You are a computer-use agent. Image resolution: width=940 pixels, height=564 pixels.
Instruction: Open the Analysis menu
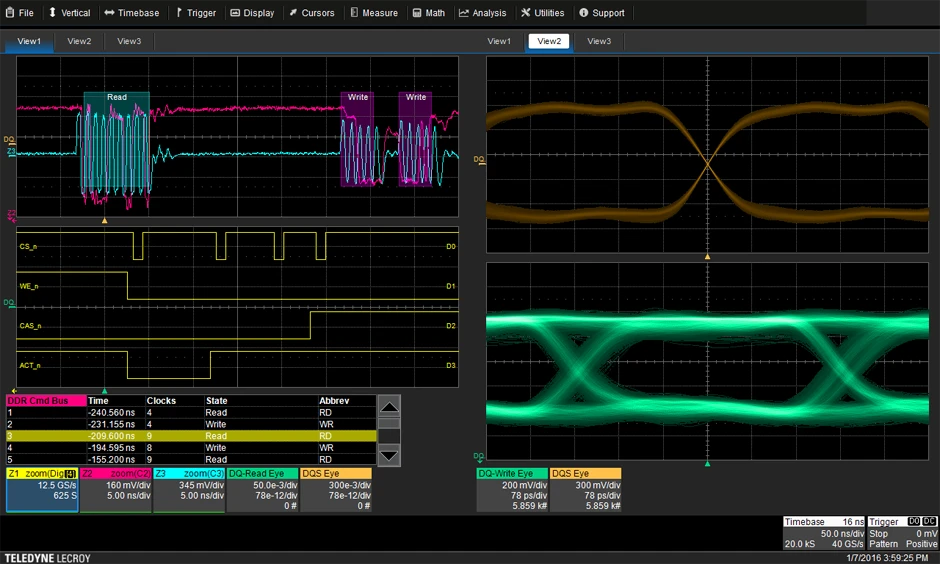click(483, 13)
